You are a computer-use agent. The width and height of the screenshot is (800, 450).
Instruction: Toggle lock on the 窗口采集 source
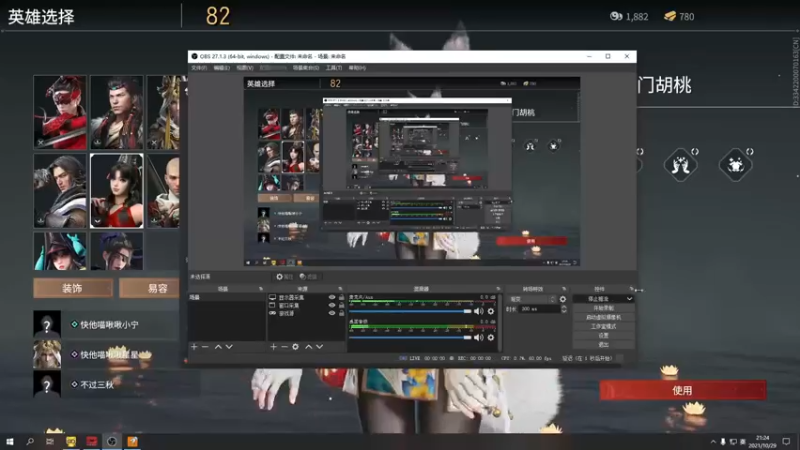click(x=341, y=305)
